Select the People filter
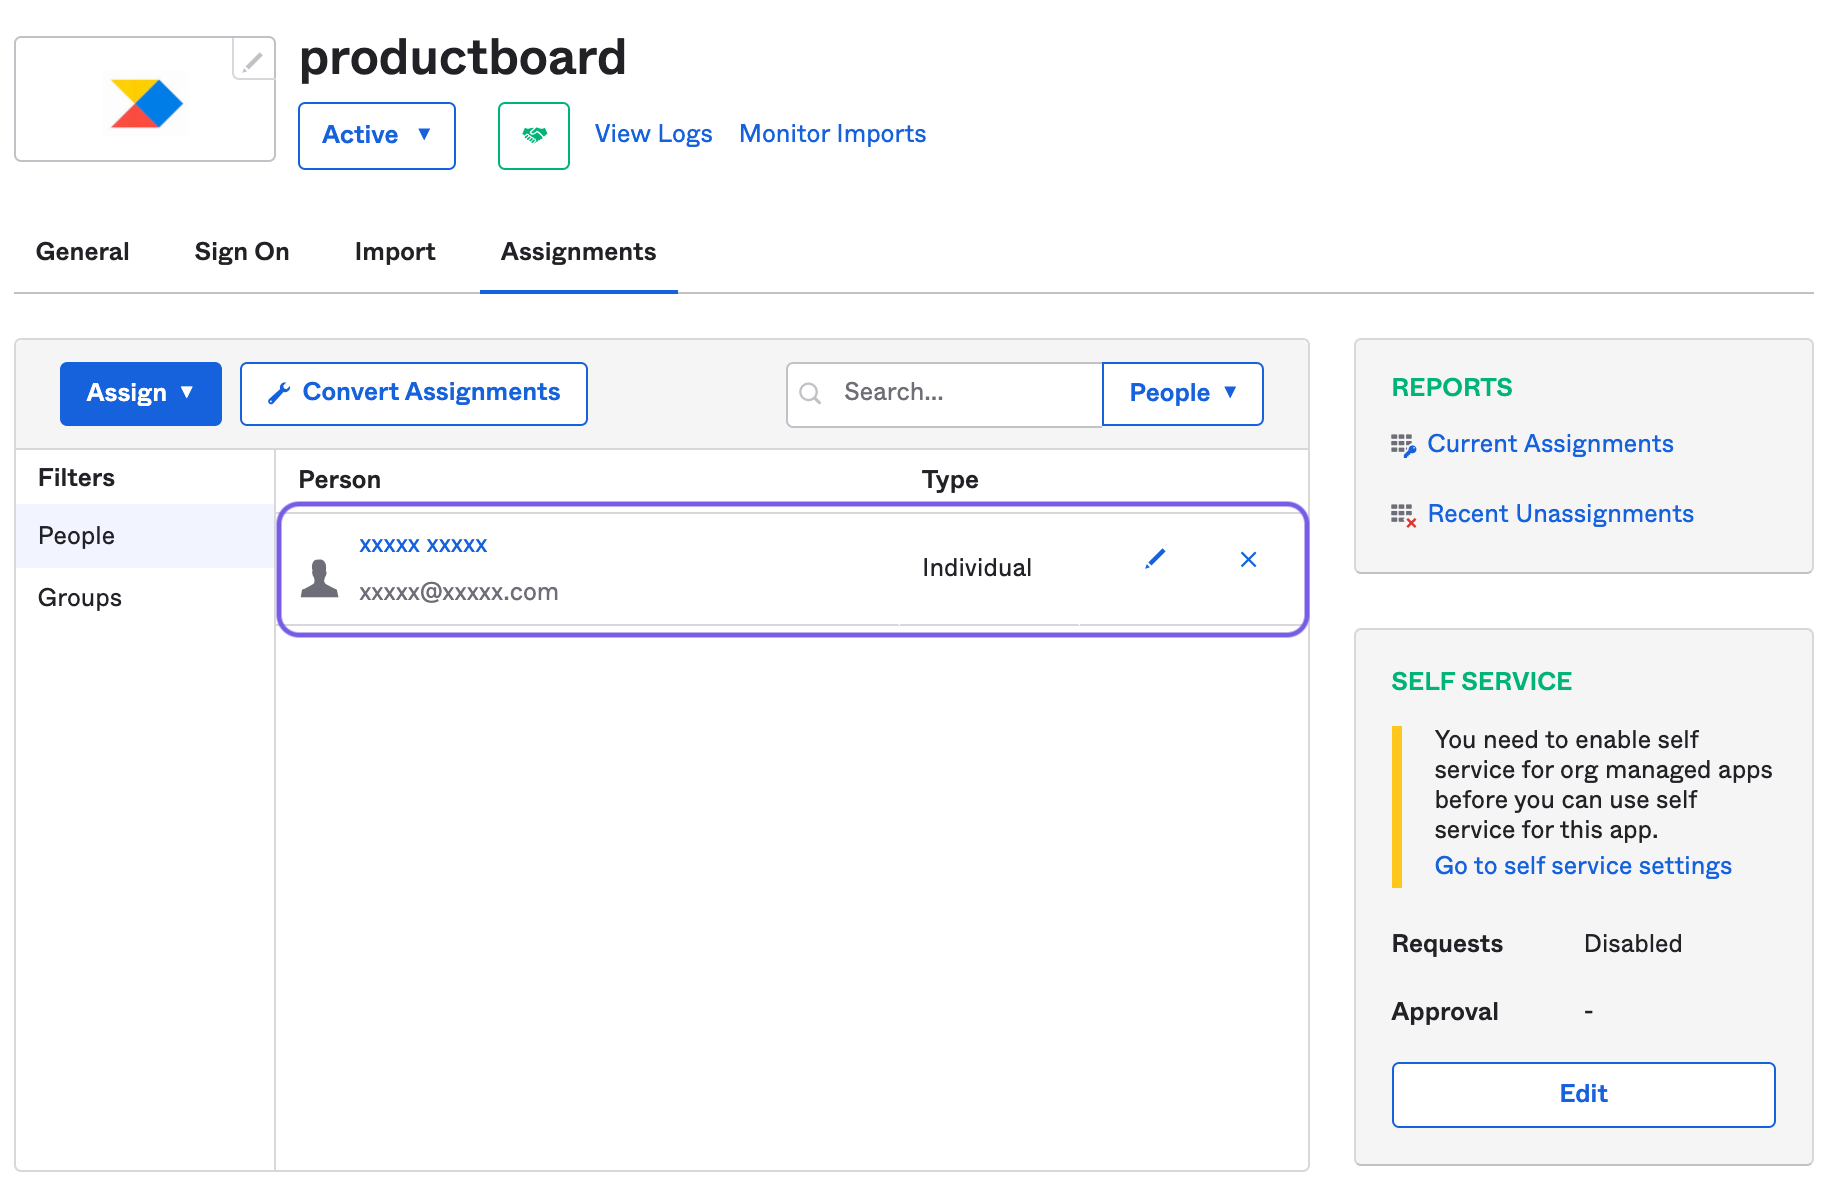The width and height of the screenshot is (1842, 1190). 145,536
